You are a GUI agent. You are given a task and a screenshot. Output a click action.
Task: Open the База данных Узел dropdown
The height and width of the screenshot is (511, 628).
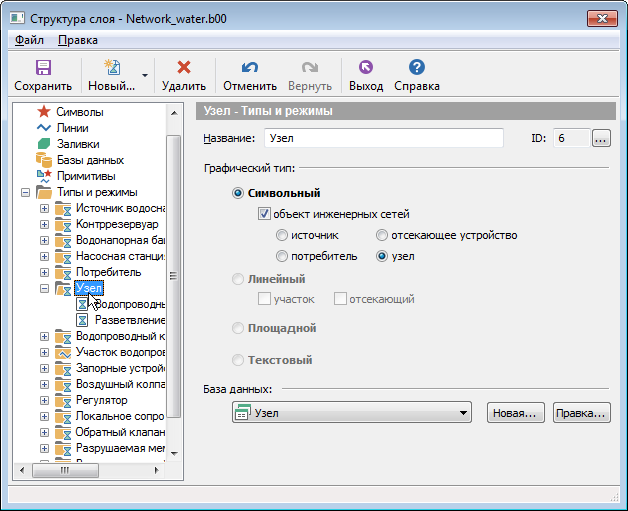(x=462, y=412)
